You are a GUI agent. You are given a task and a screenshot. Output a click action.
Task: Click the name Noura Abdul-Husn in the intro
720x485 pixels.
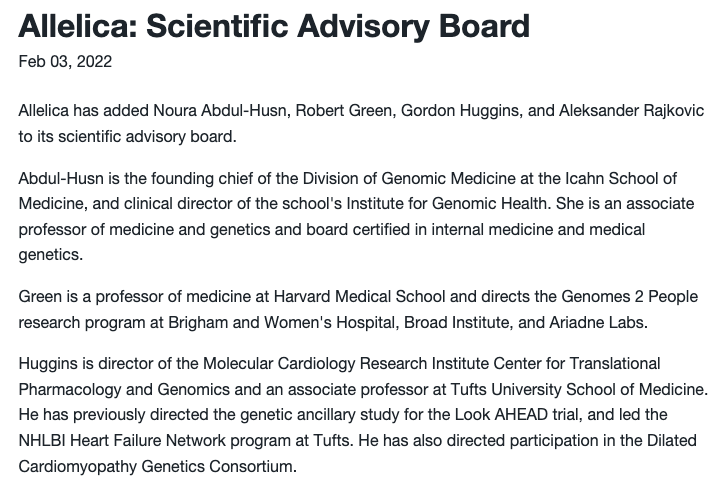[x=222, y=111]
